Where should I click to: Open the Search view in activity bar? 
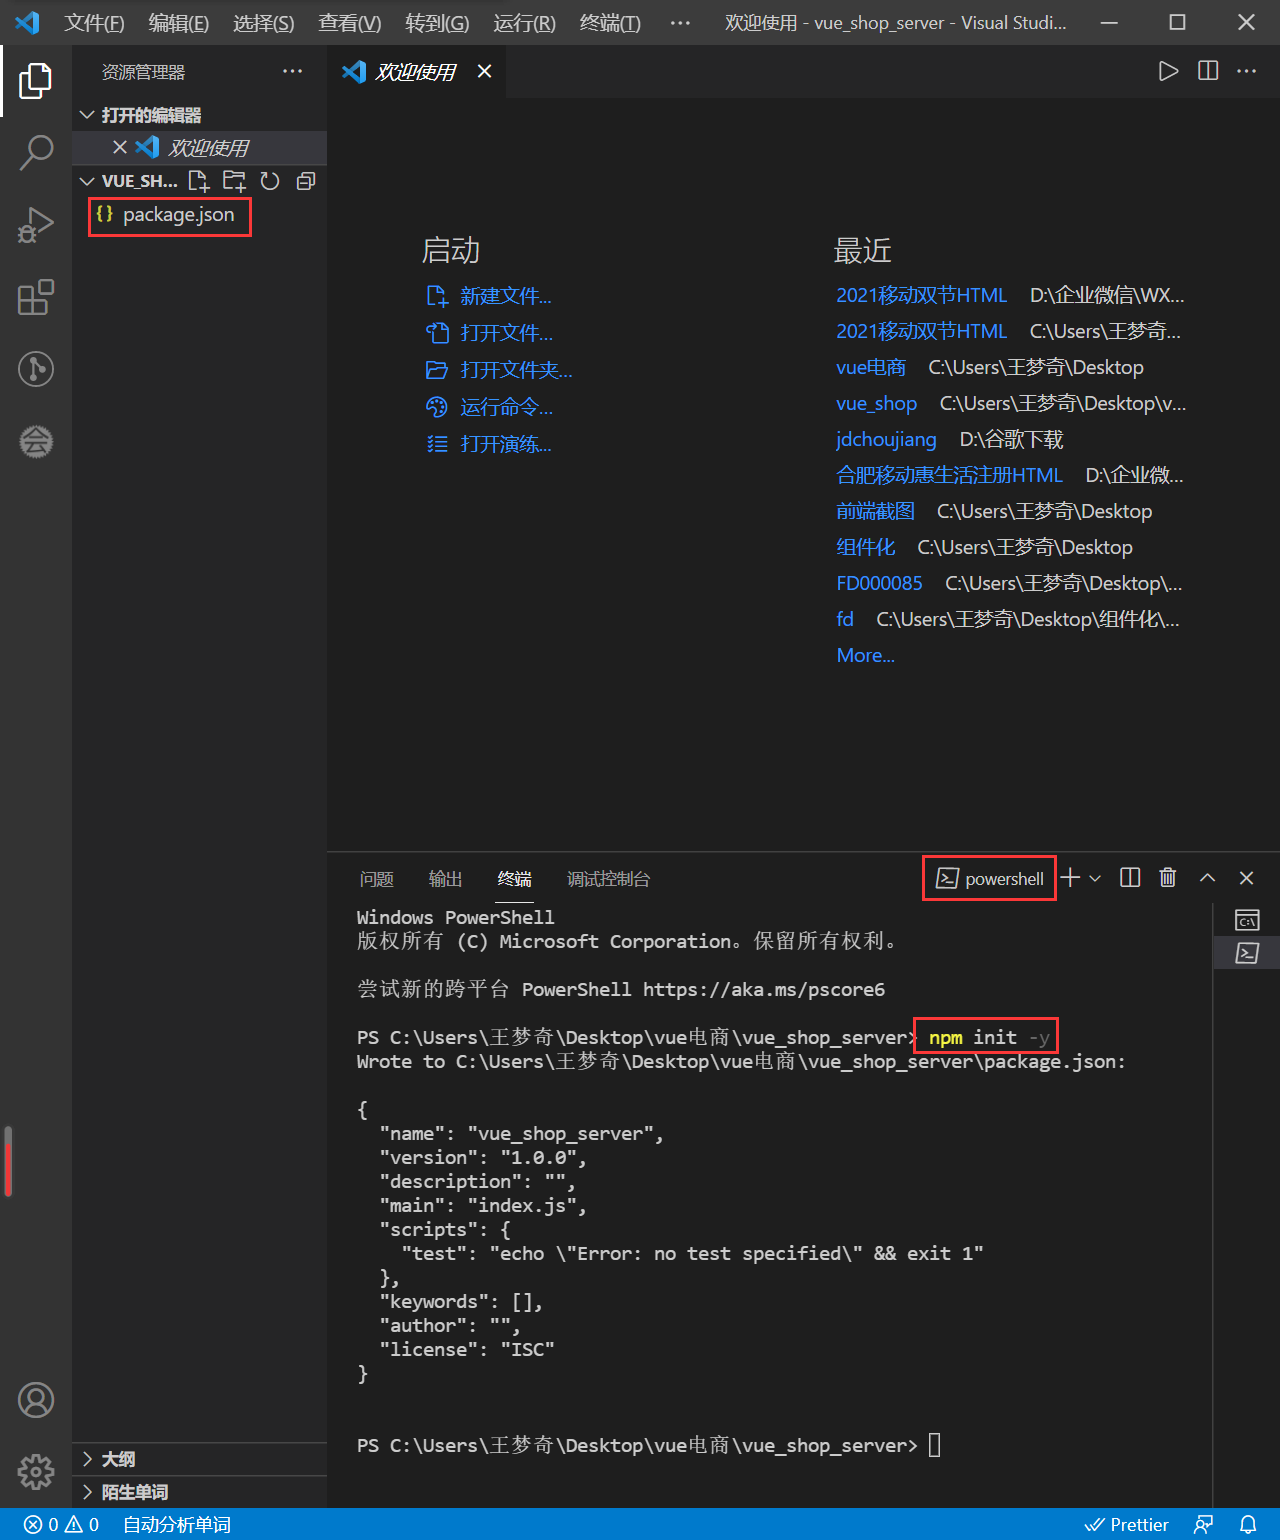36,153
